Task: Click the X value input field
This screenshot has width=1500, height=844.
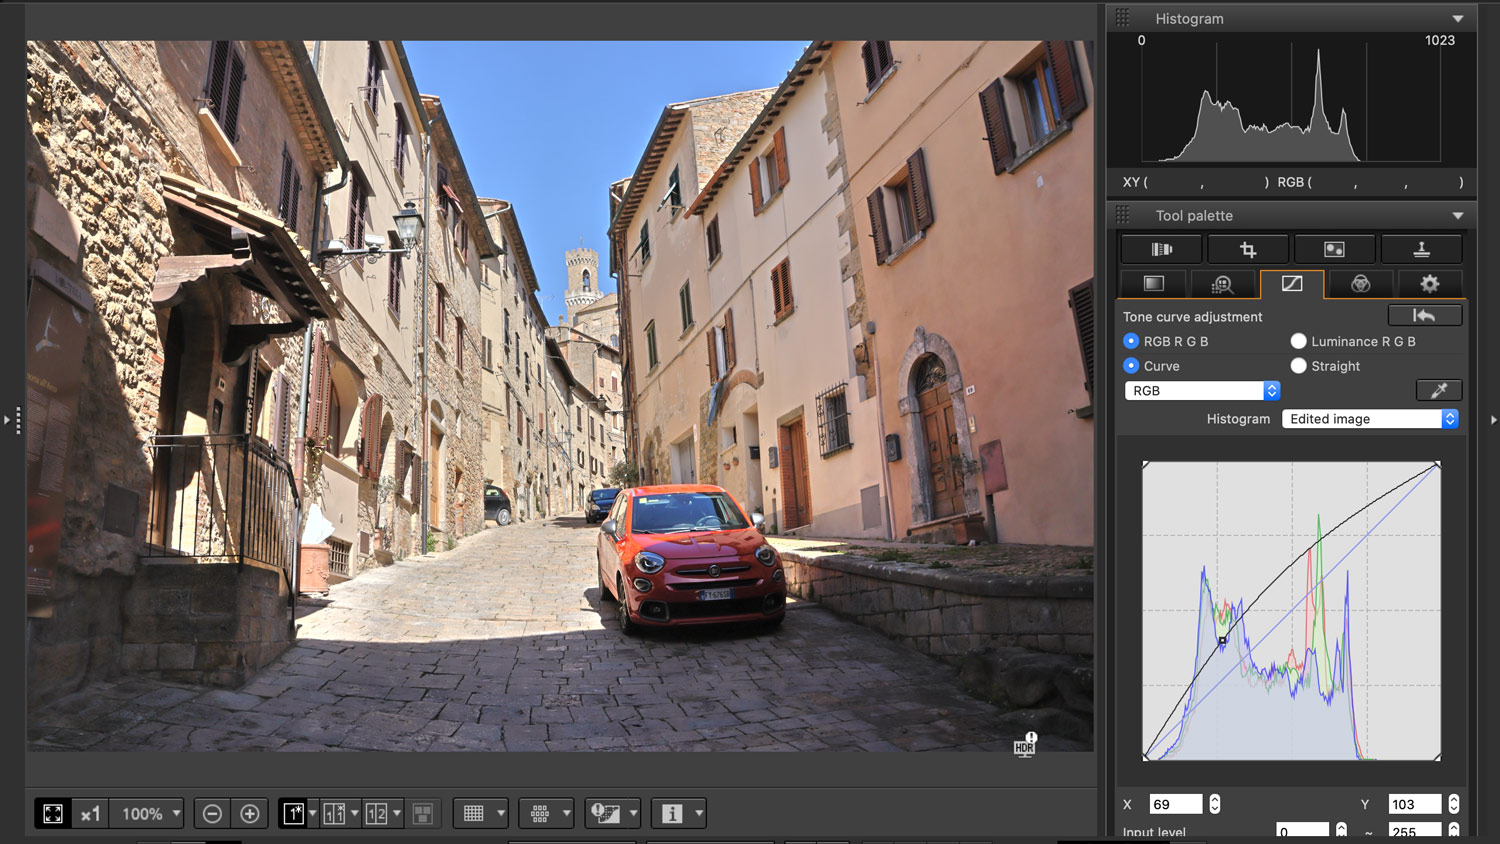Action: 1175,804
